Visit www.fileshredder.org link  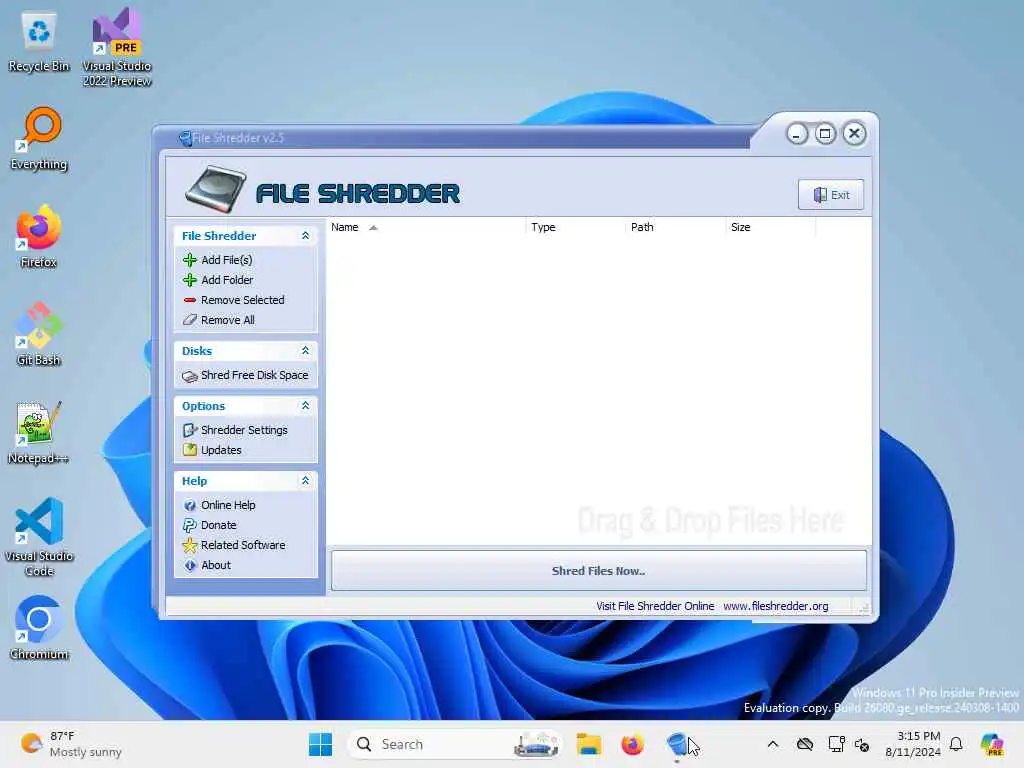(776, 606)
